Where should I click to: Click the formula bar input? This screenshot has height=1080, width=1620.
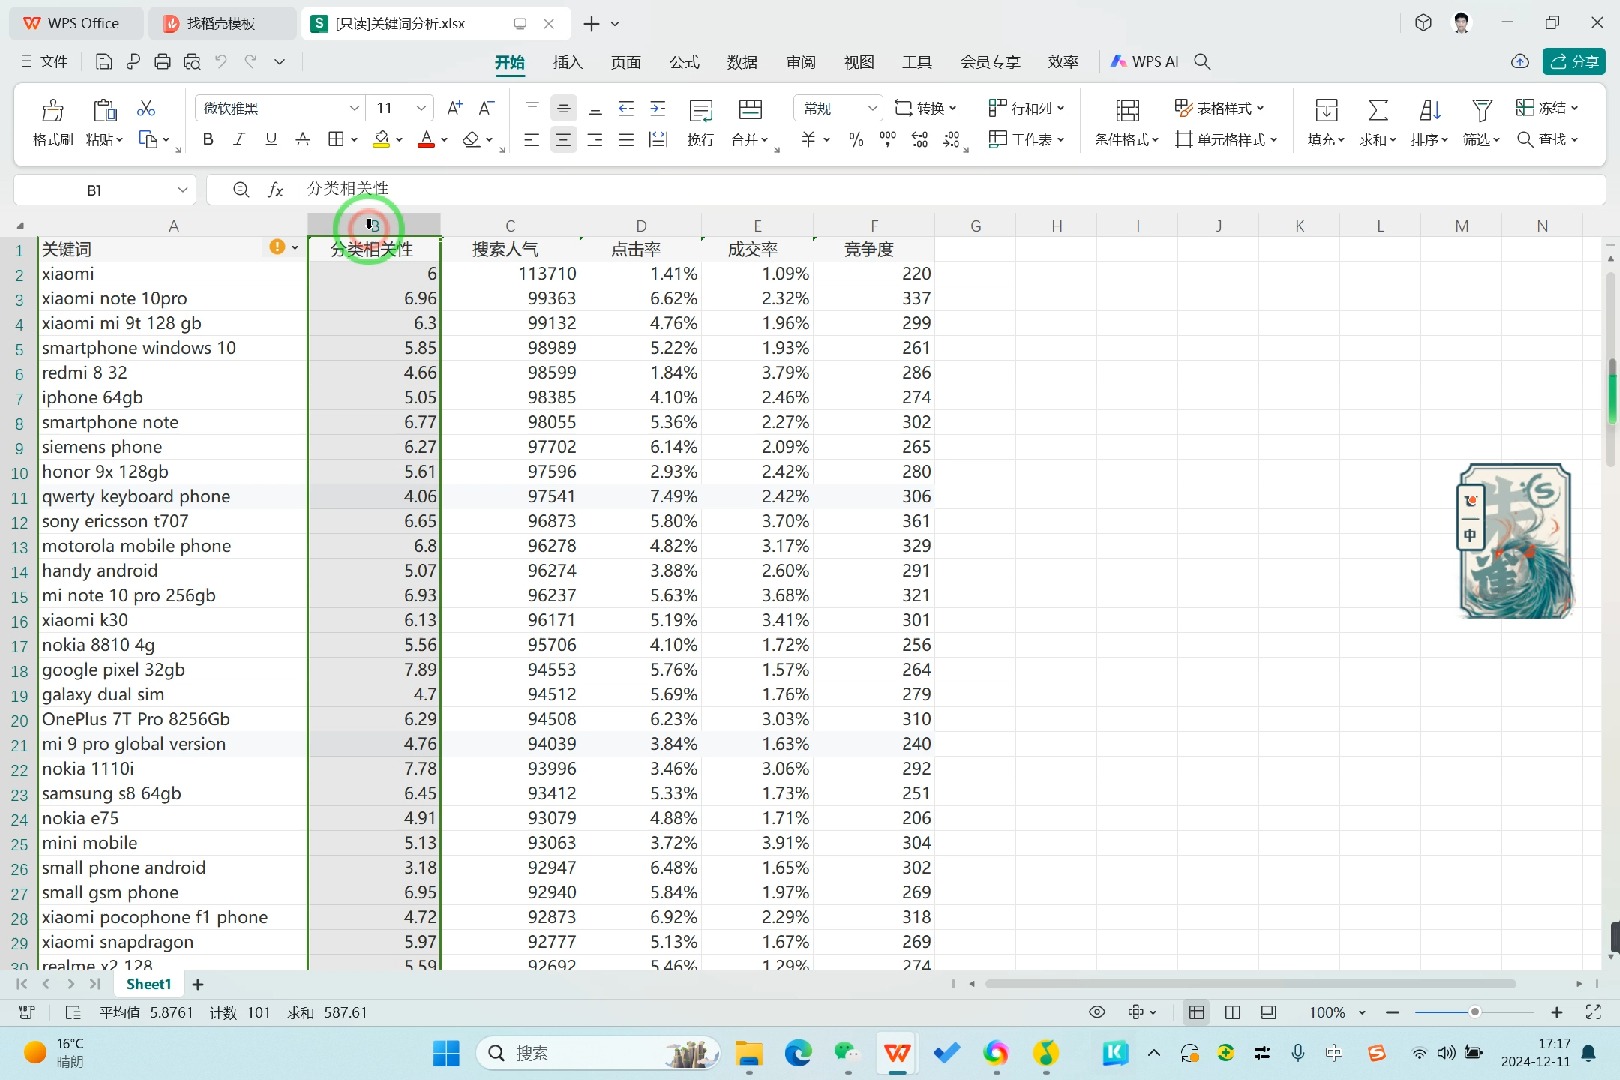click(950, 189)
